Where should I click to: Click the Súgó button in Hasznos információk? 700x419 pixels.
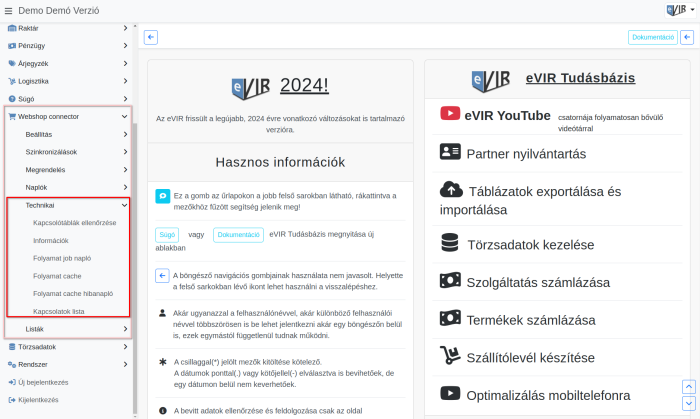click(x=167, y=235)
